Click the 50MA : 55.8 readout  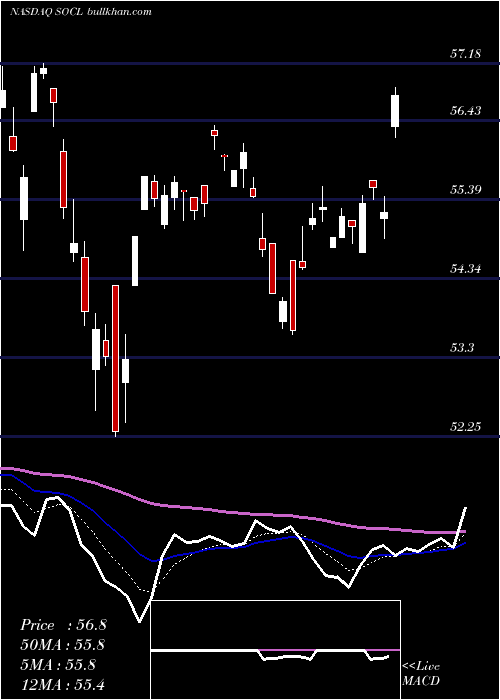[62, 645]
